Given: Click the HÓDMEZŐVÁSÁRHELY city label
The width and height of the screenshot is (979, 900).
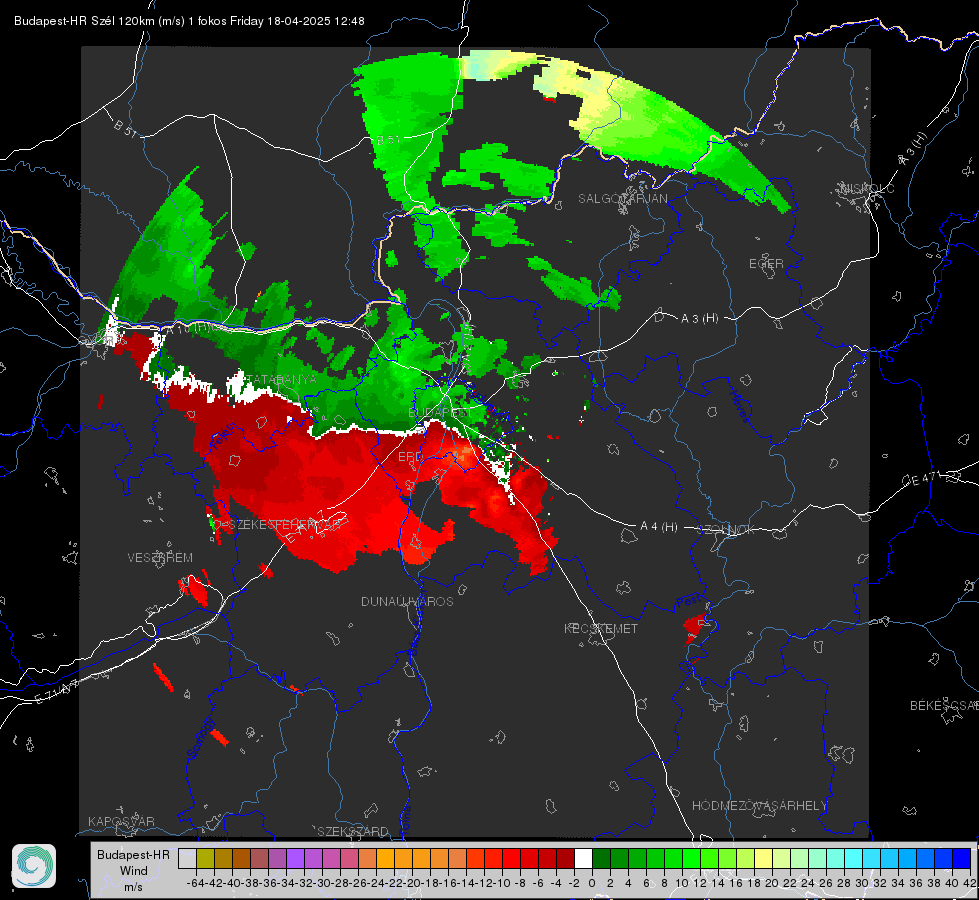Looking at the screenshot, I should click(x=759, y=806).
